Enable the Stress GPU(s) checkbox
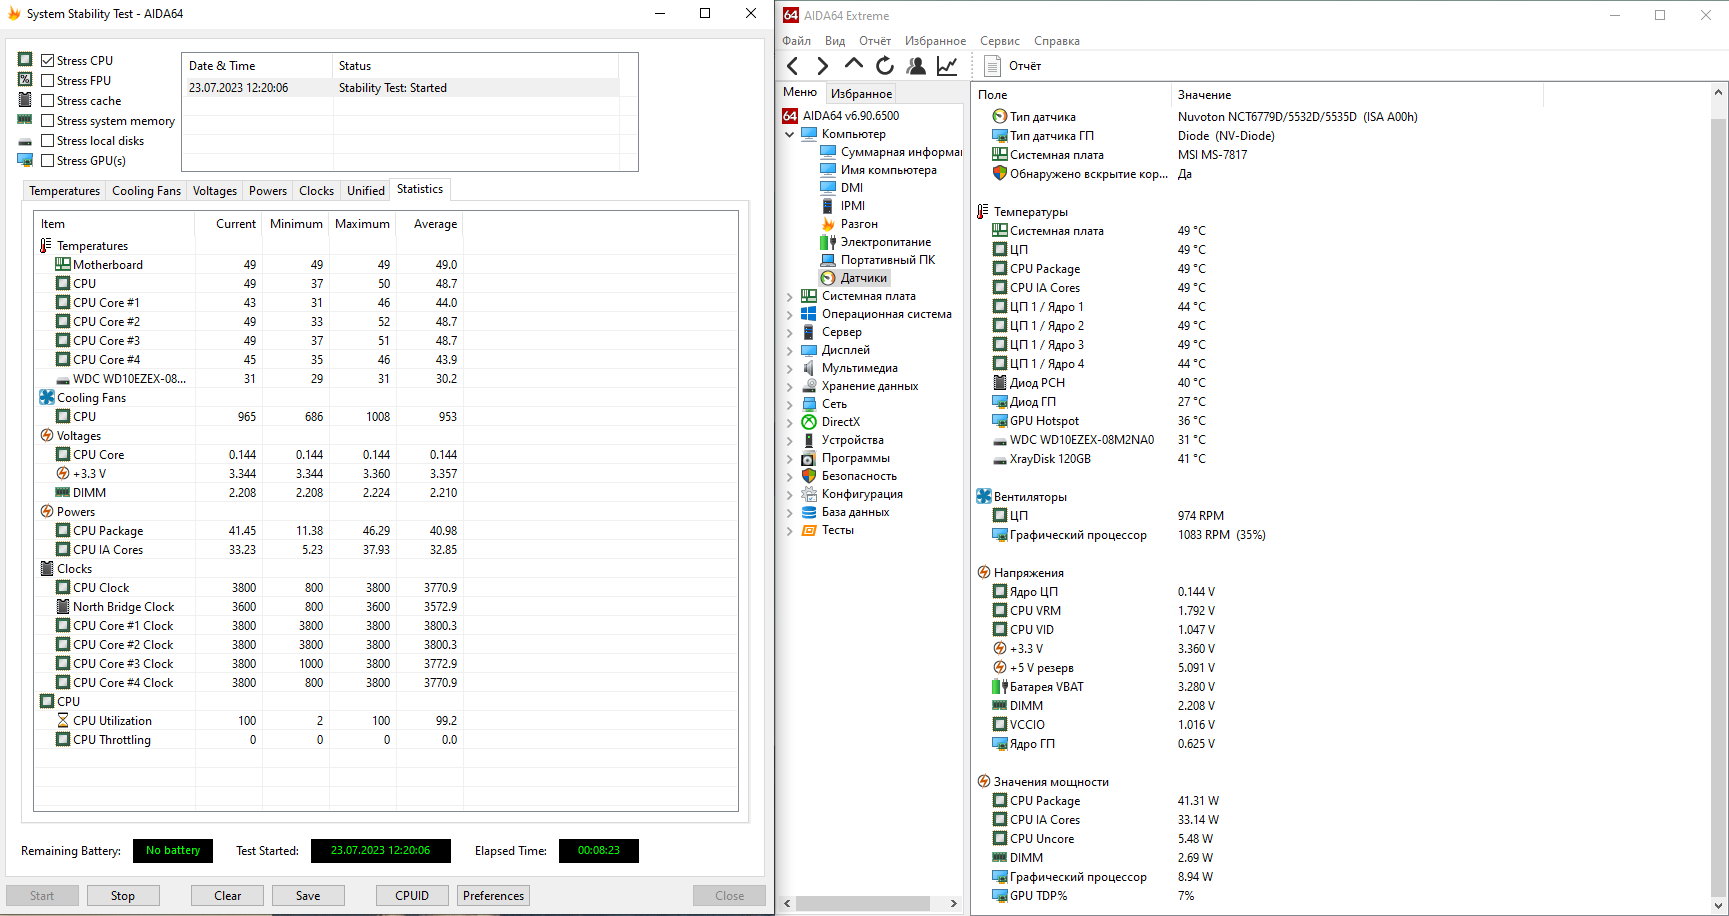 point(47,161)
